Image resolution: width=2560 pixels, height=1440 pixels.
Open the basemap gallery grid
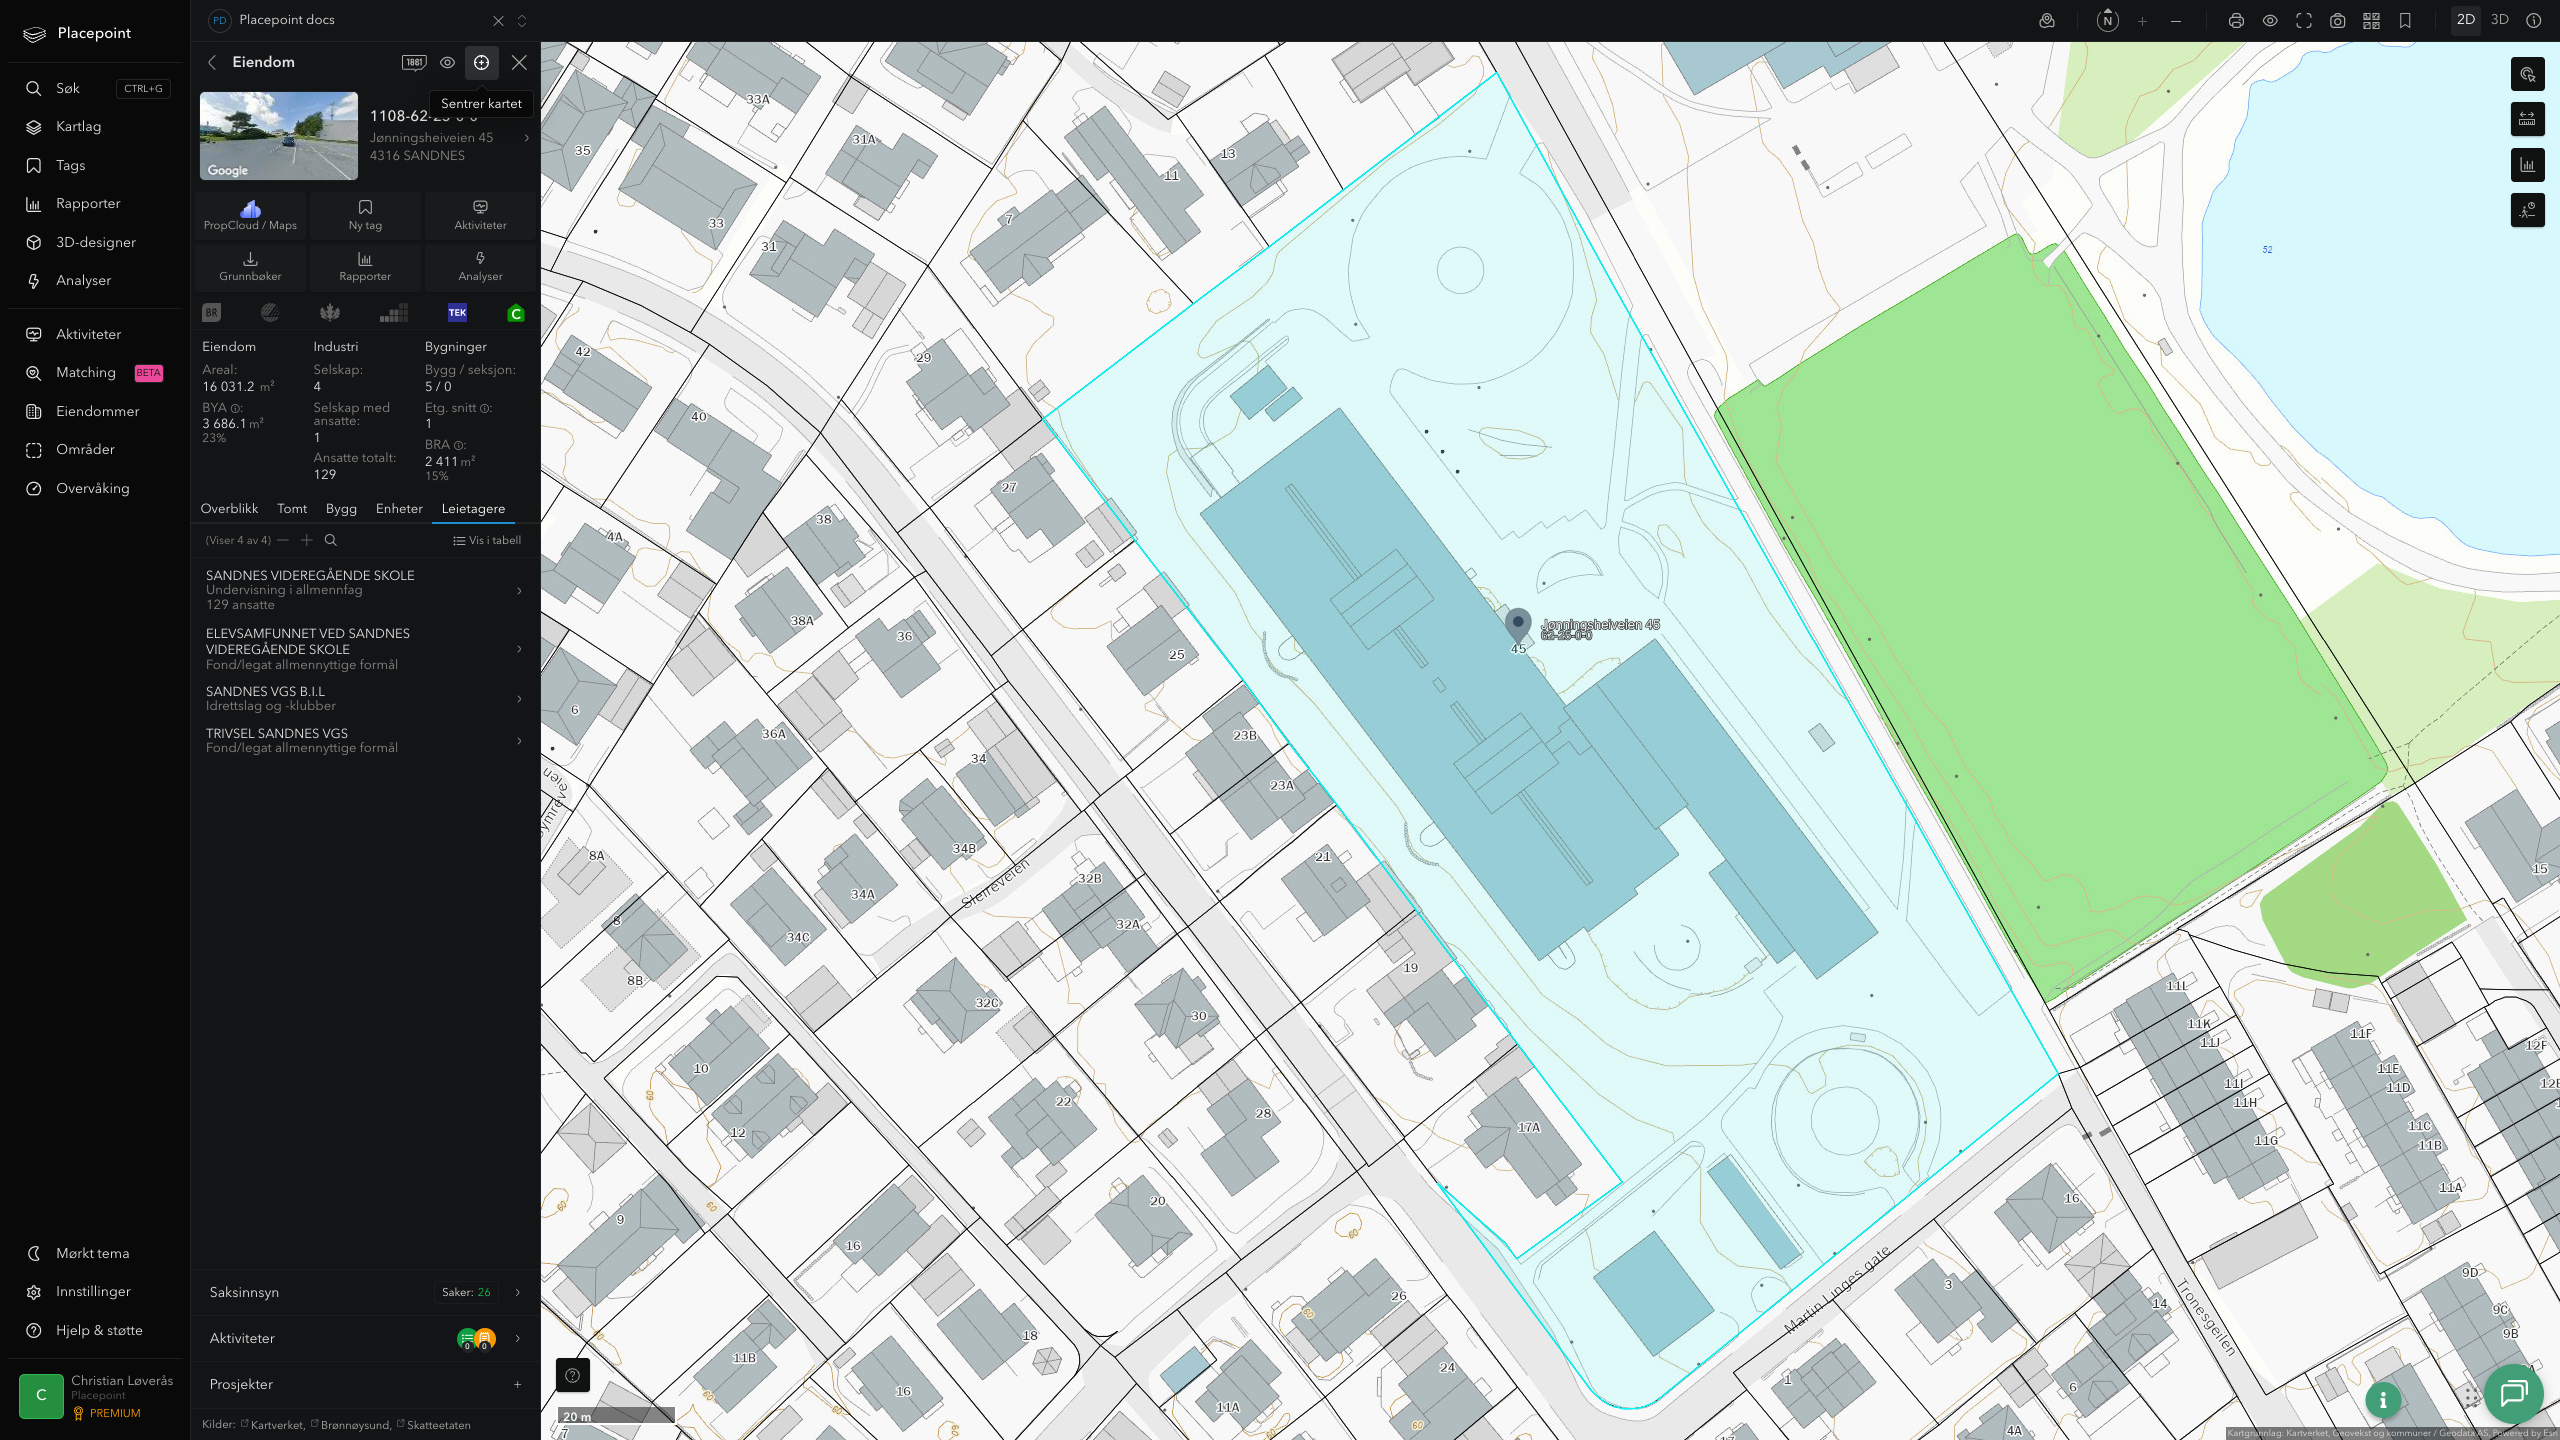(x=2372, y=20)
